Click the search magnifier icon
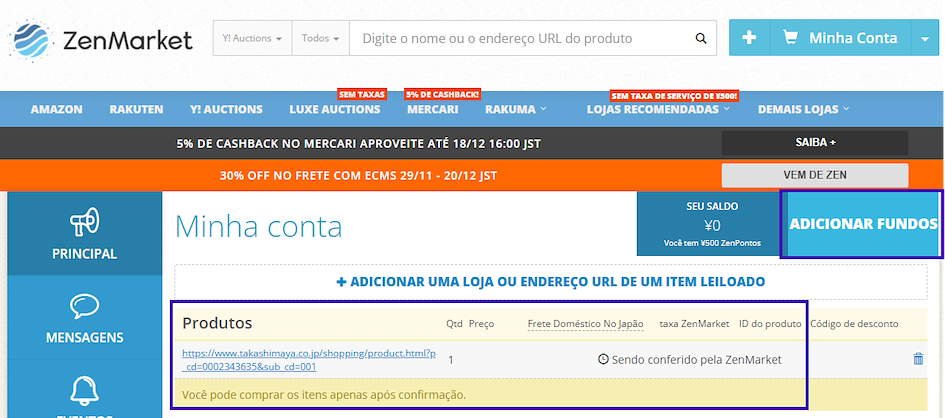 coord(700,39)
